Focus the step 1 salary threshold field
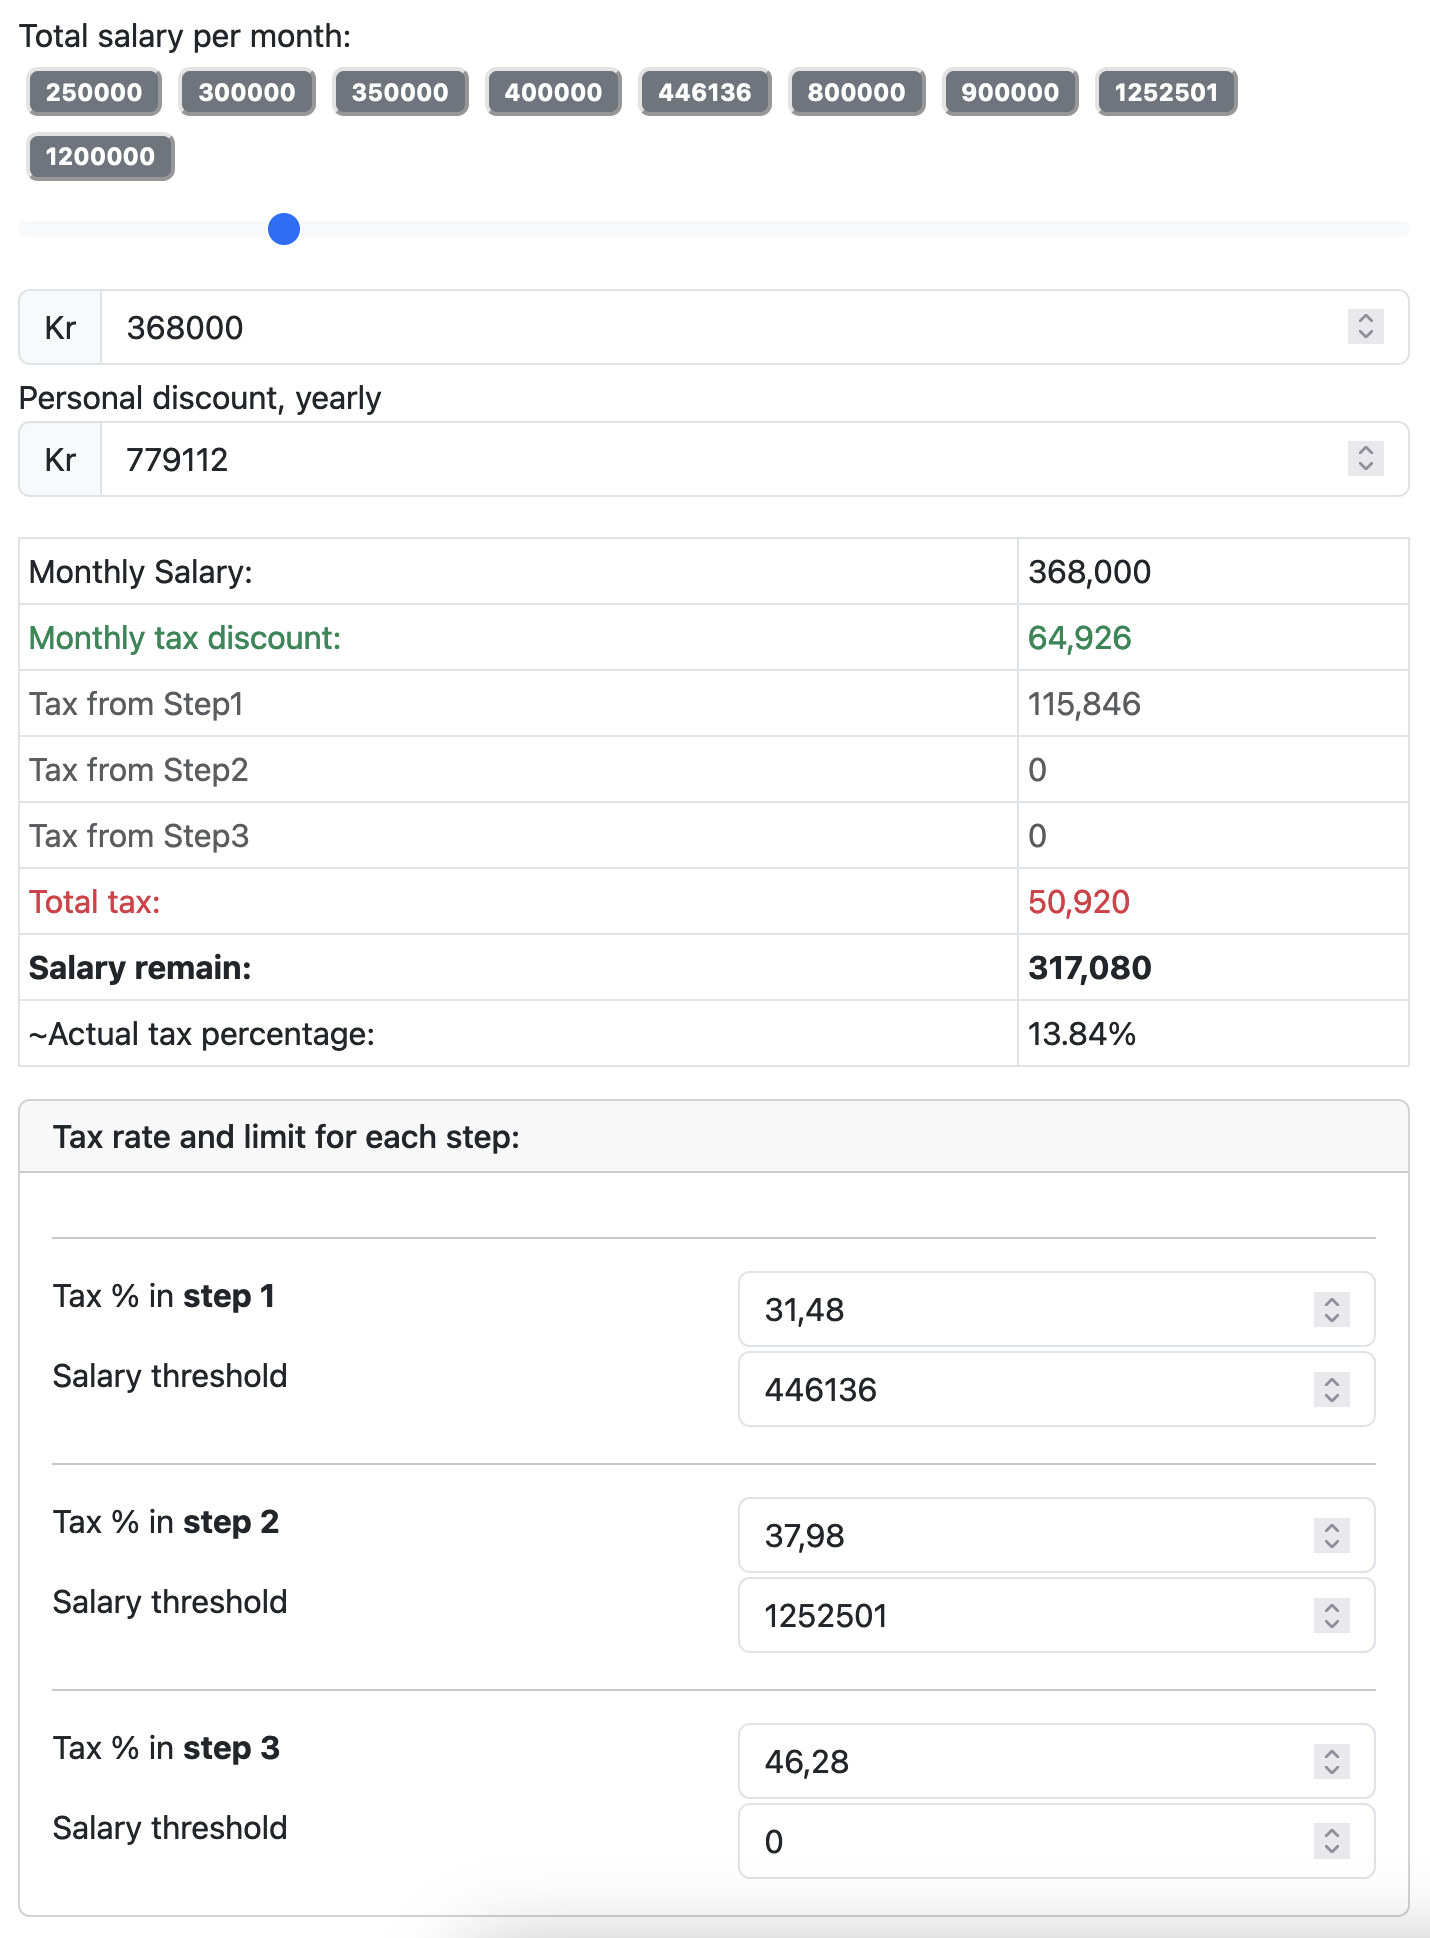This screenshot has height=1938, width=1430. [x=1020, y=1390]
